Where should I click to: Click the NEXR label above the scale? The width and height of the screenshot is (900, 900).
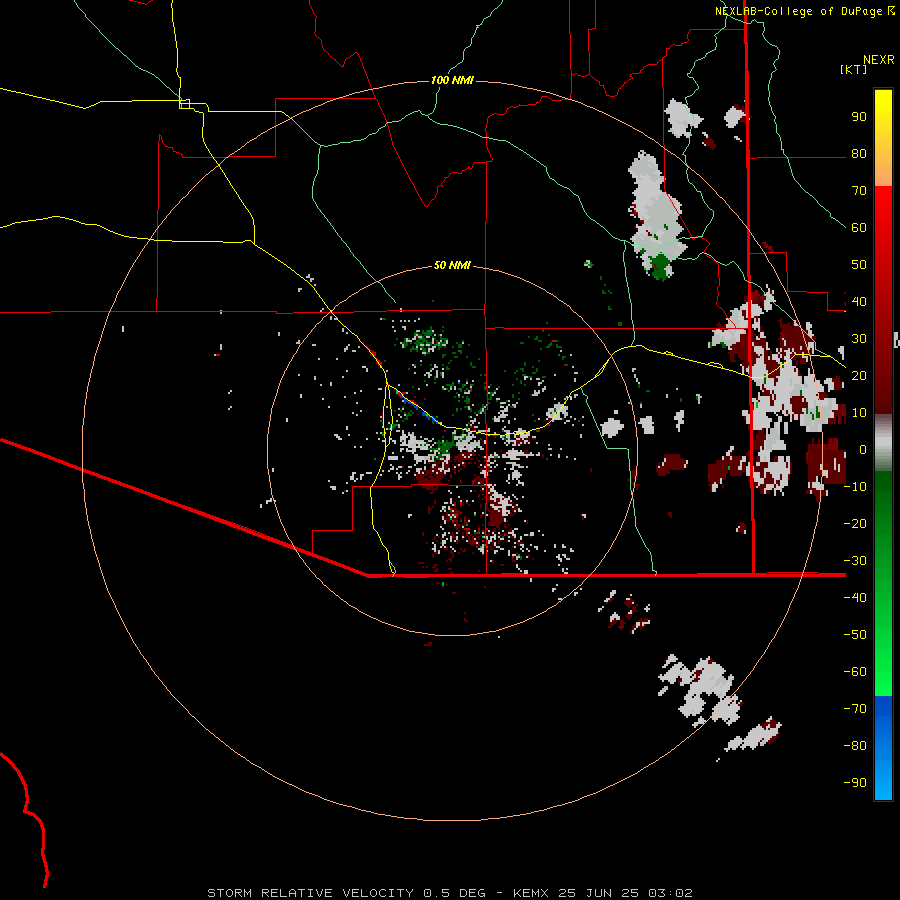coord(879,60)
